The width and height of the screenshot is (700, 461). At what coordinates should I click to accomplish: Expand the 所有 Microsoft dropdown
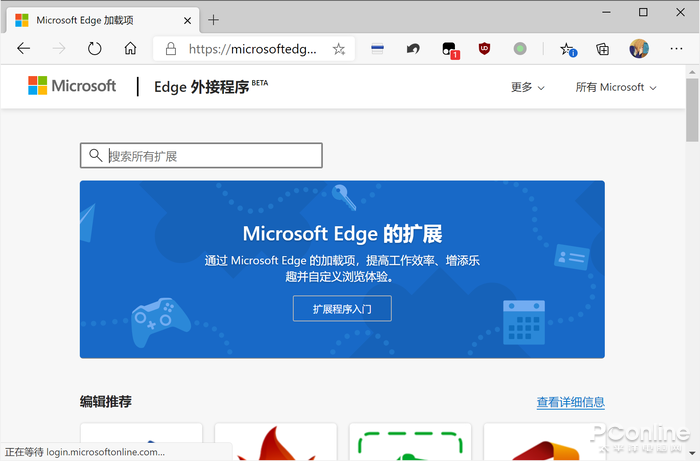(x=615, y=87)
